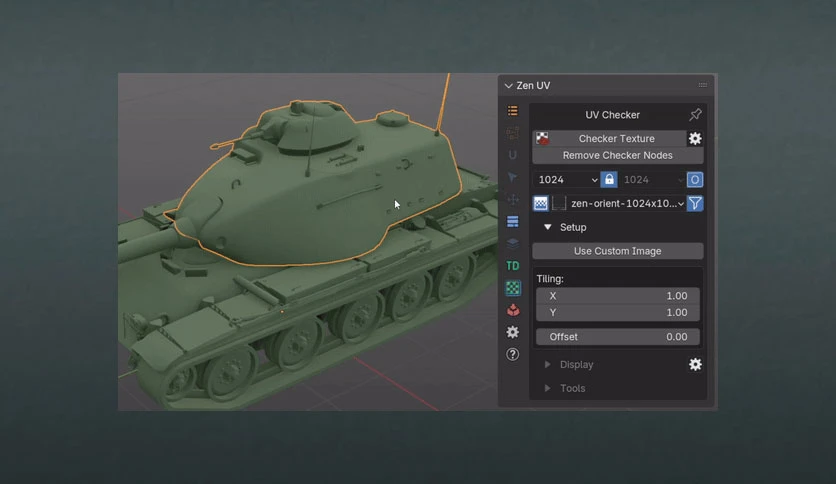The width and height of the screenshot is (836, 484).
Task: Click the panel drag grip dots in Zen UV header
Action: [x=703, y=85]
